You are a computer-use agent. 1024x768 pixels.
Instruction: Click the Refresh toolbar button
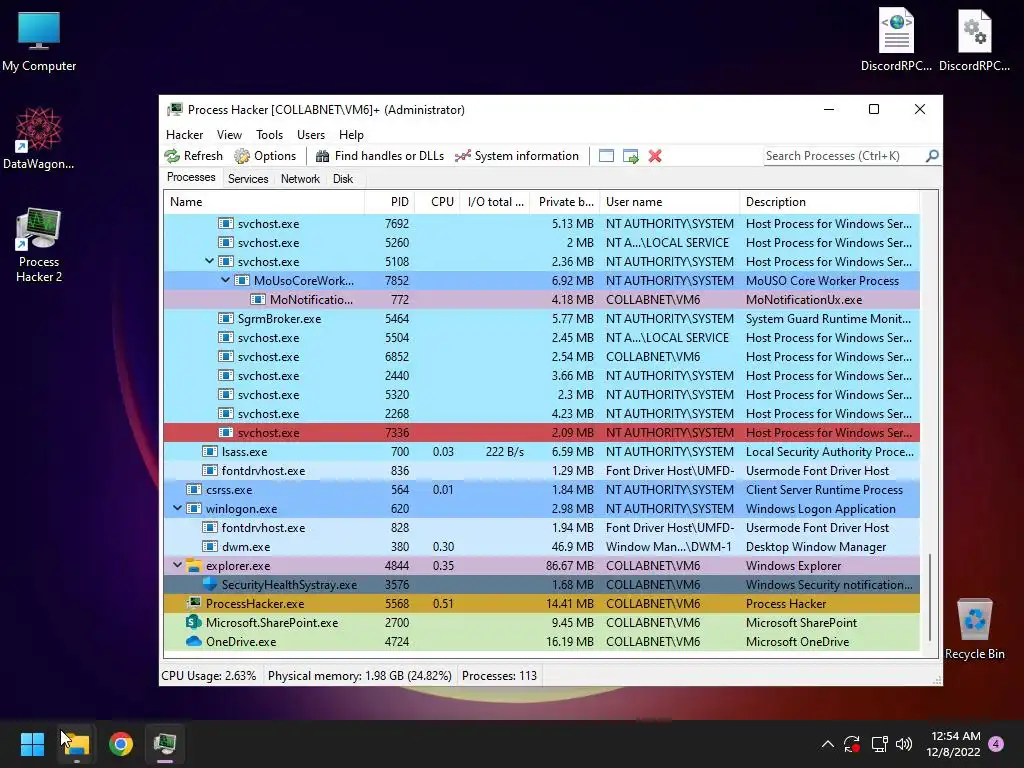click(193, 156)
